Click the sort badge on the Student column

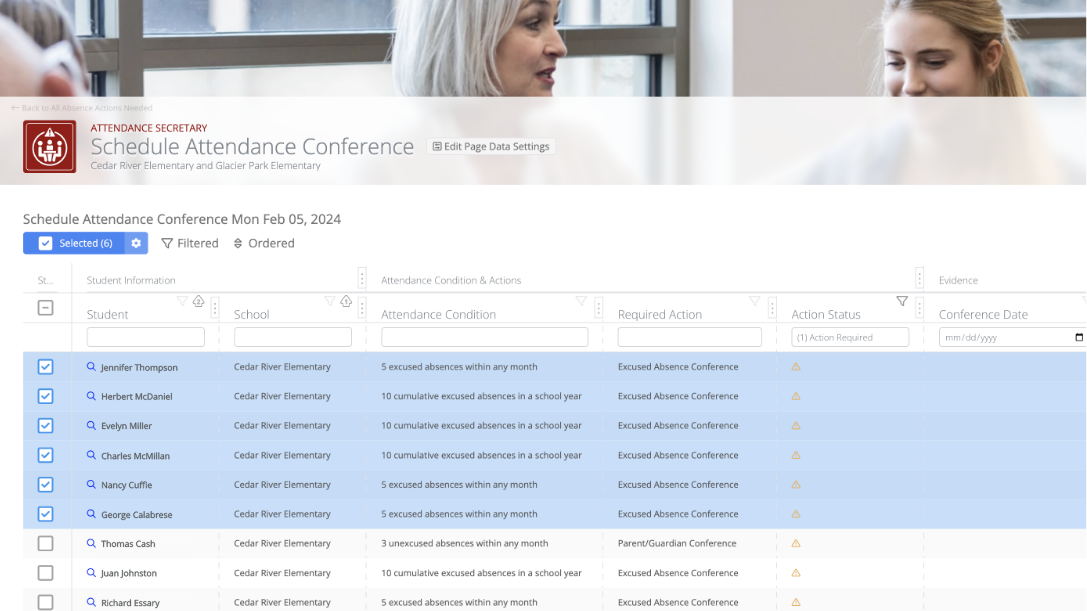[x=197, y=301]
